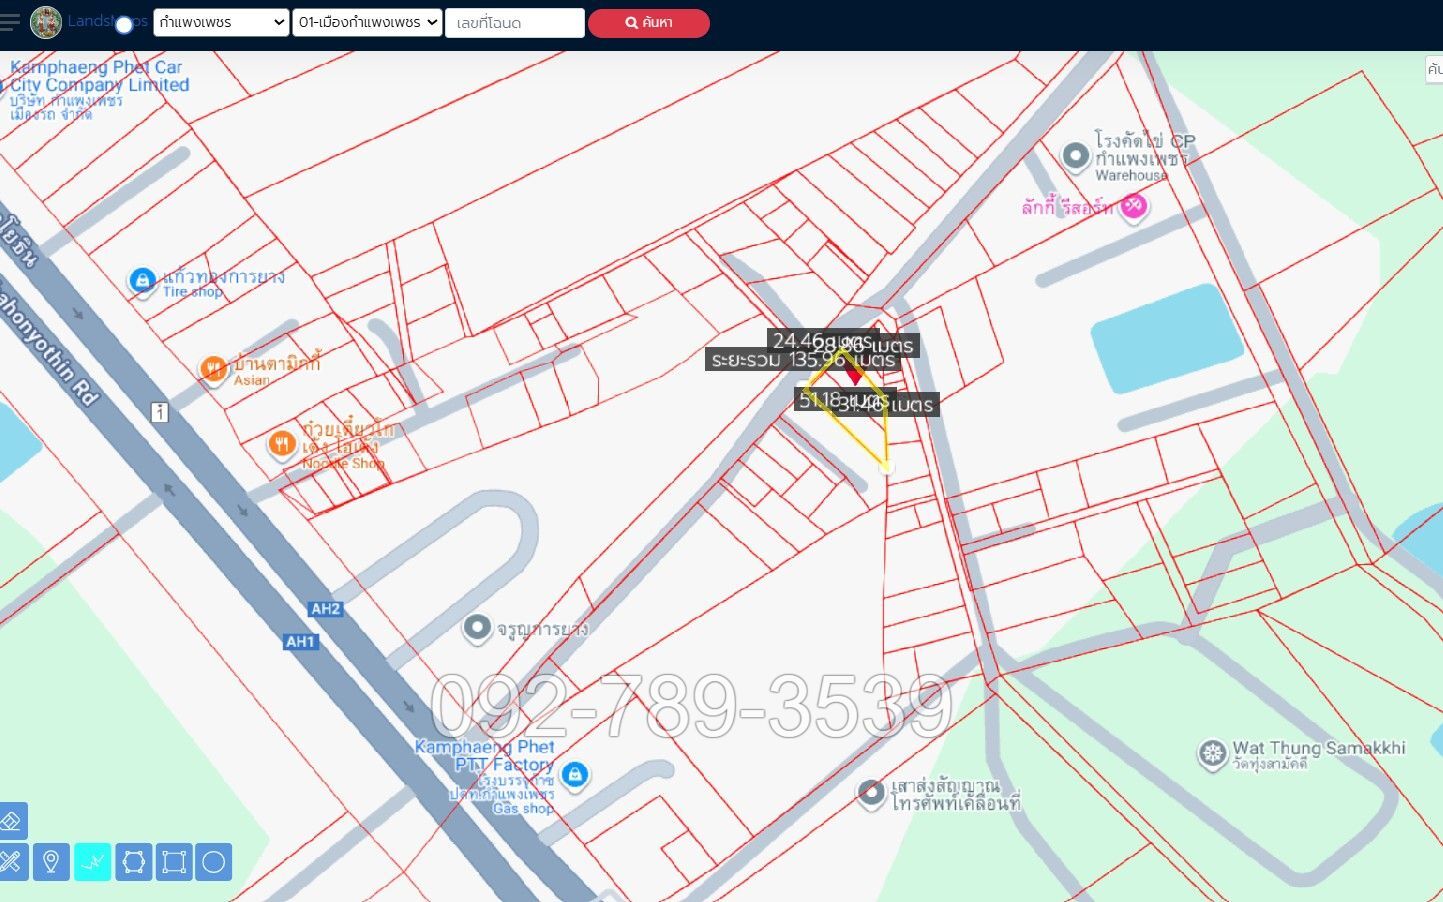Select the polygon drawing tool
The image size is (1443, 902).
point(133,861)
